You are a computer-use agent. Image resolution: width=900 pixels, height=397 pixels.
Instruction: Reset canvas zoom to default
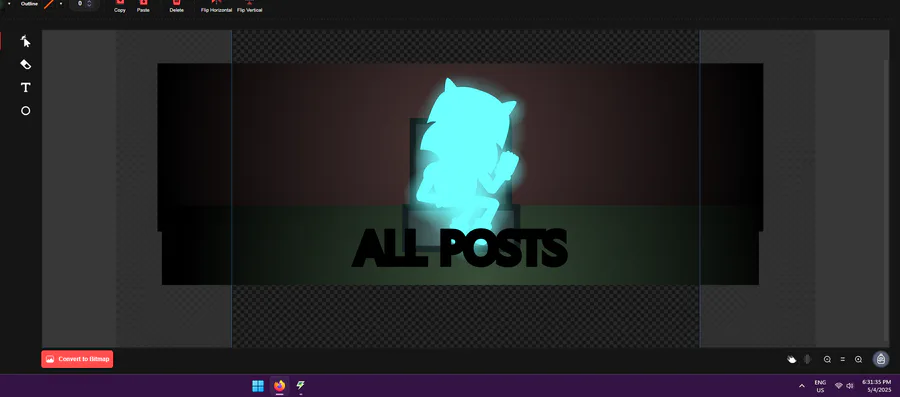[843, 360]
